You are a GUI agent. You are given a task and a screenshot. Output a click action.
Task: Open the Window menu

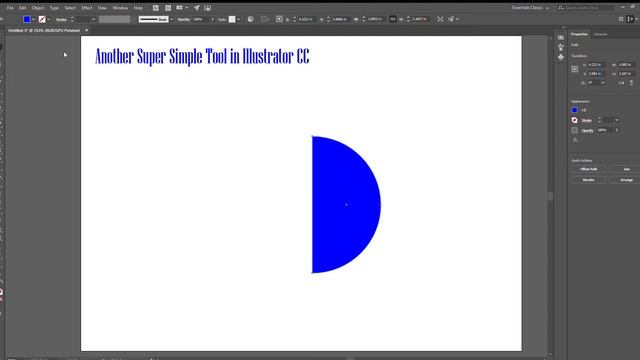120,8
